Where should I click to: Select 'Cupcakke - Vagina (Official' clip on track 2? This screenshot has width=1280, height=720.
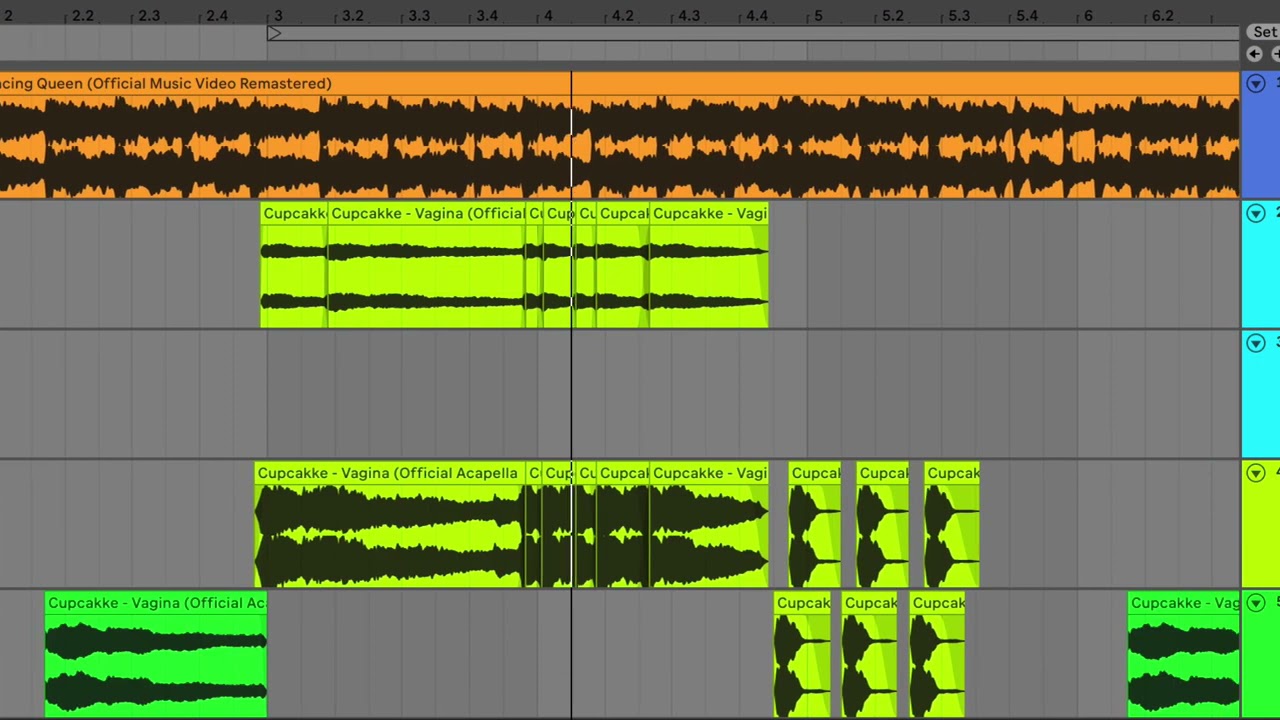pos(426,264)
